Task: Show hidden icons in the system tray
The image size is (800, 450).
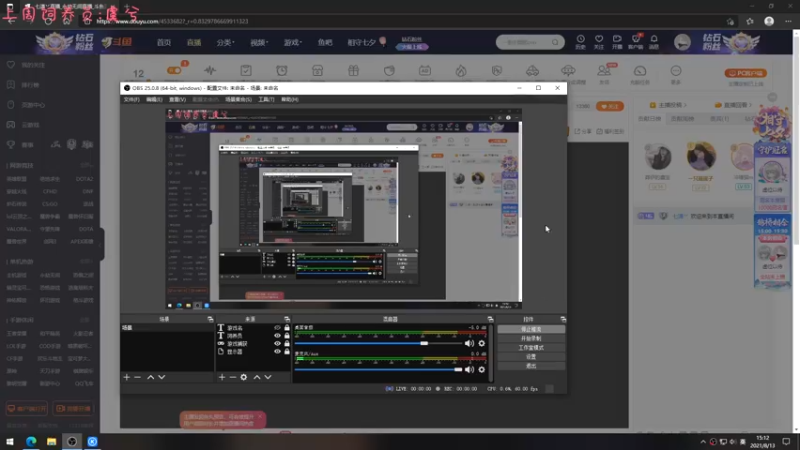Action: pos(703,442)
